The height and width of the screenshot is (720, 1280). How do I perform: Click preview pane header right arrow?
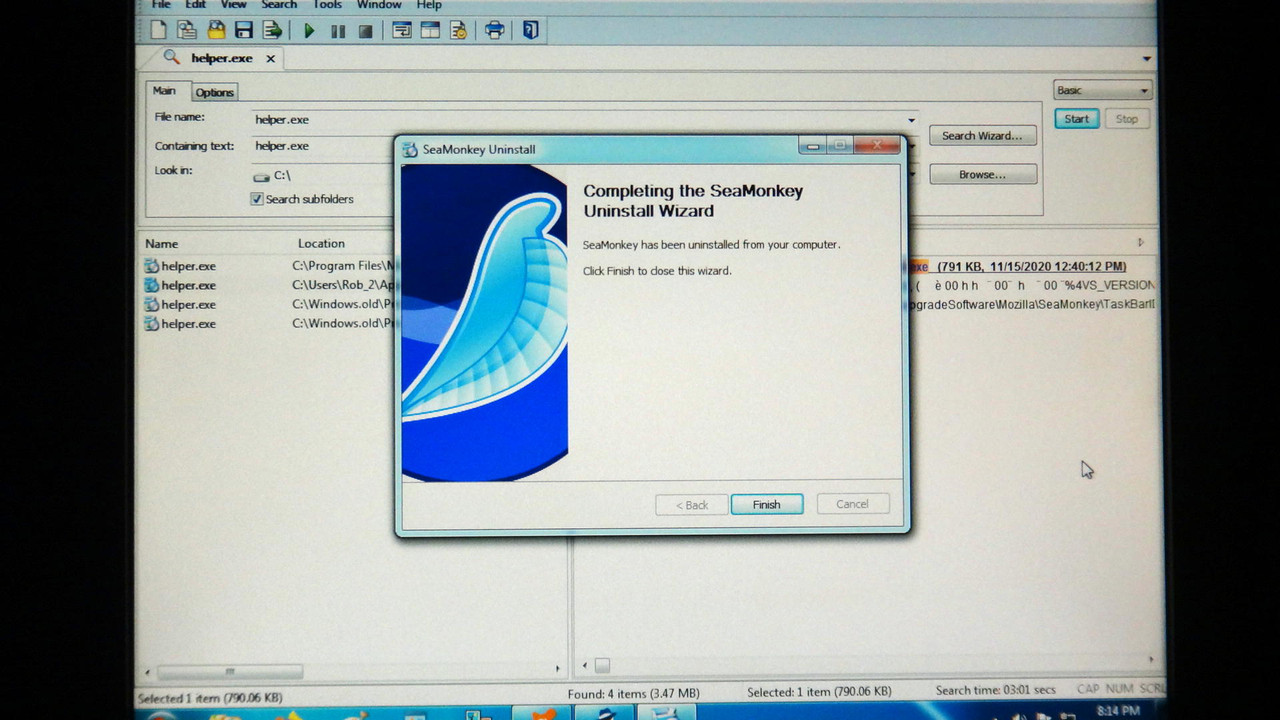1141,243
